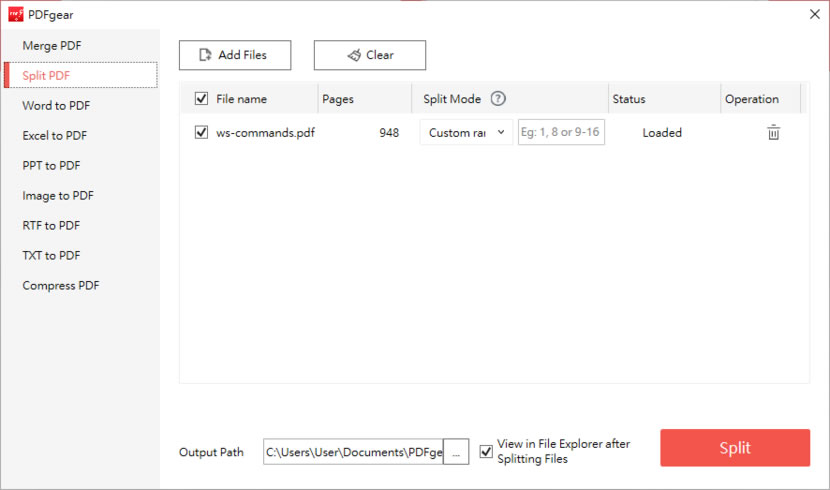830x490 pixels.
Task: Switch to Compress PDF
Action: pyautogui.click(x=61, y=286)
